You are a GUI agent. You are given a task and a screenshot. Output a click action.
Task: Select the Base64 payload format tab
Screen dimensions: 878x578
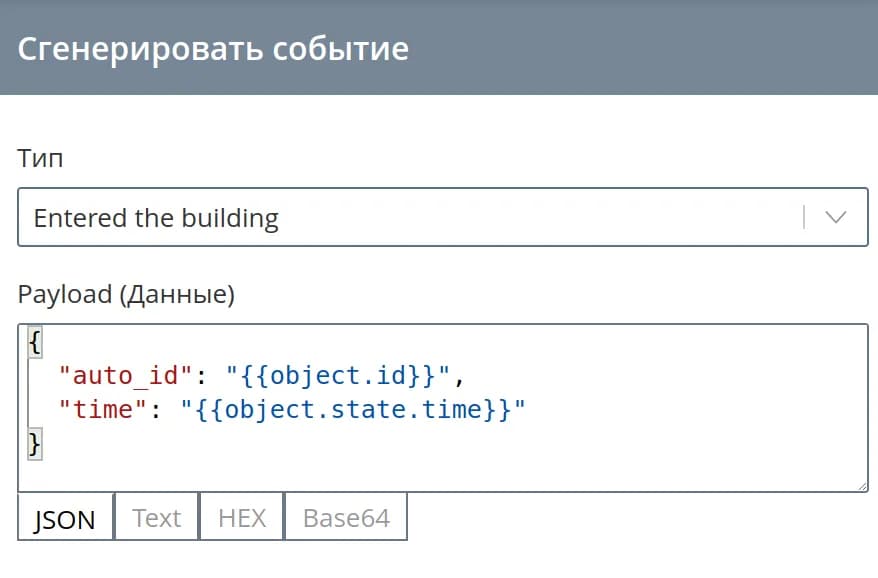tap(346, 517)
